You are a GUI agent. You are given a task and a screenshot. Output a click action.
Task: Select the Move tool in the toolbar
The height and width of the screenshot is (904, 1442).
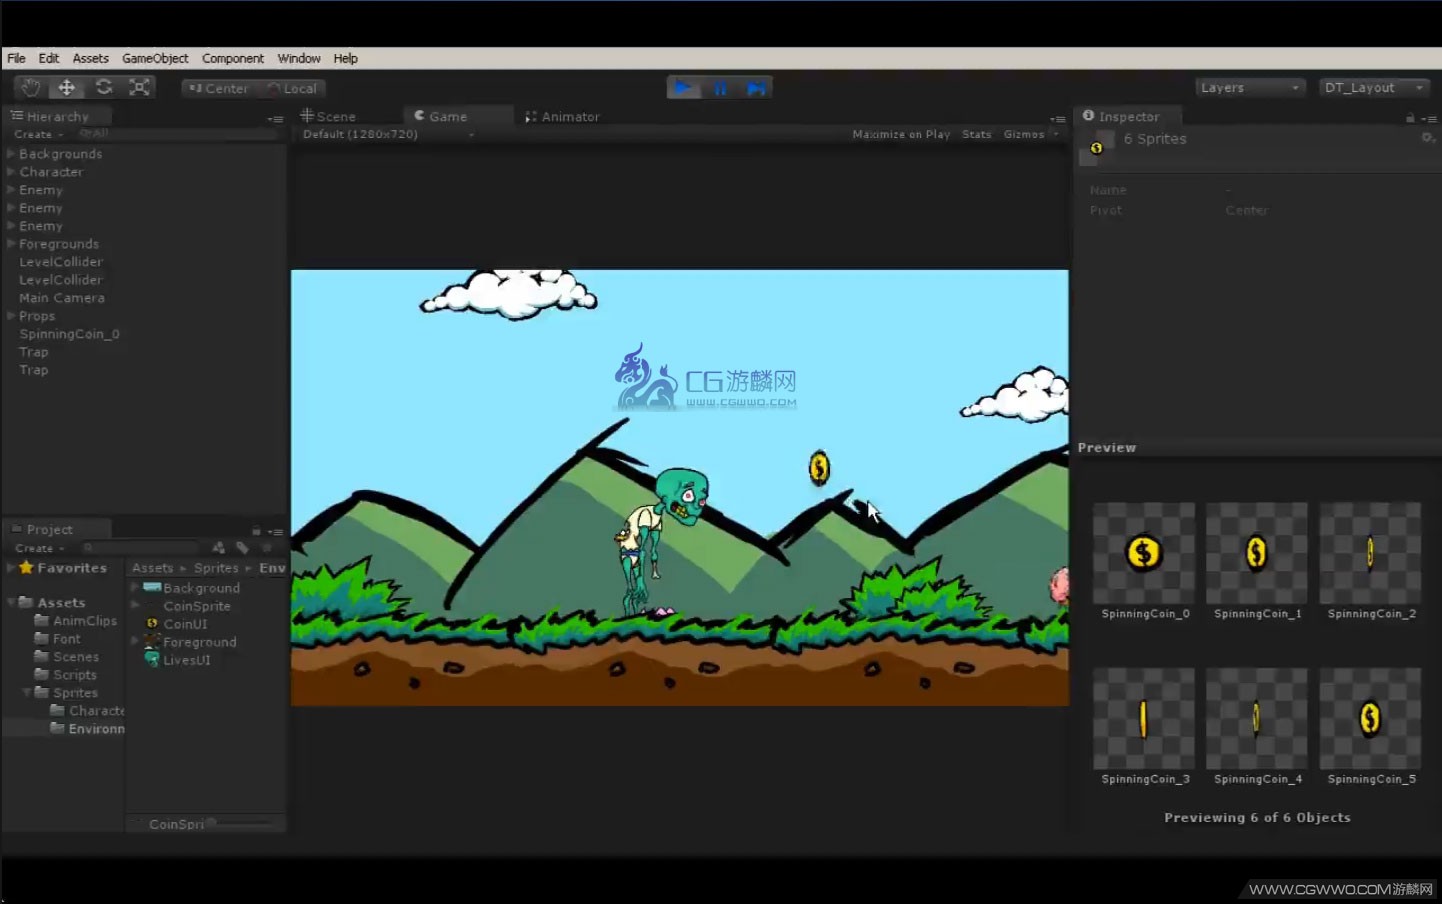click(67, 88)
